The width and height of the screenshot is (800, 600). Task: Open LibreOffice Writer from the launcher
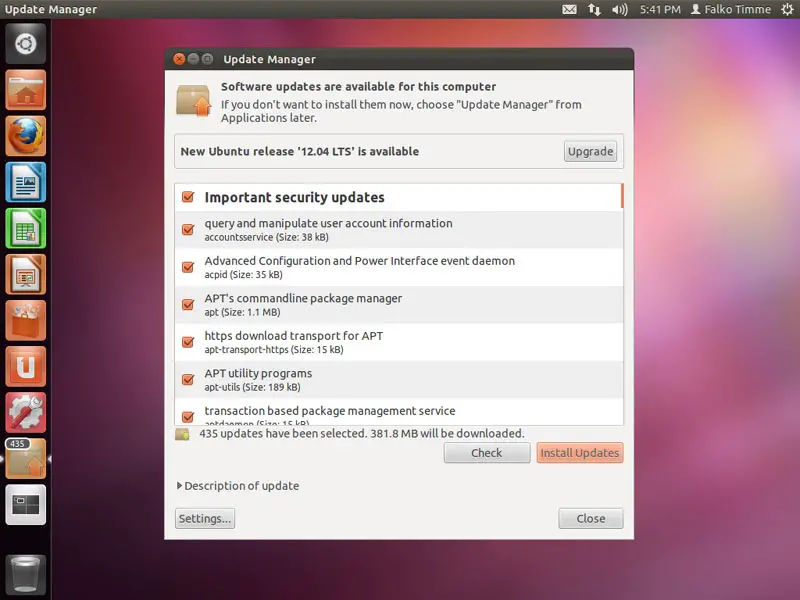[x=26, y=182]
